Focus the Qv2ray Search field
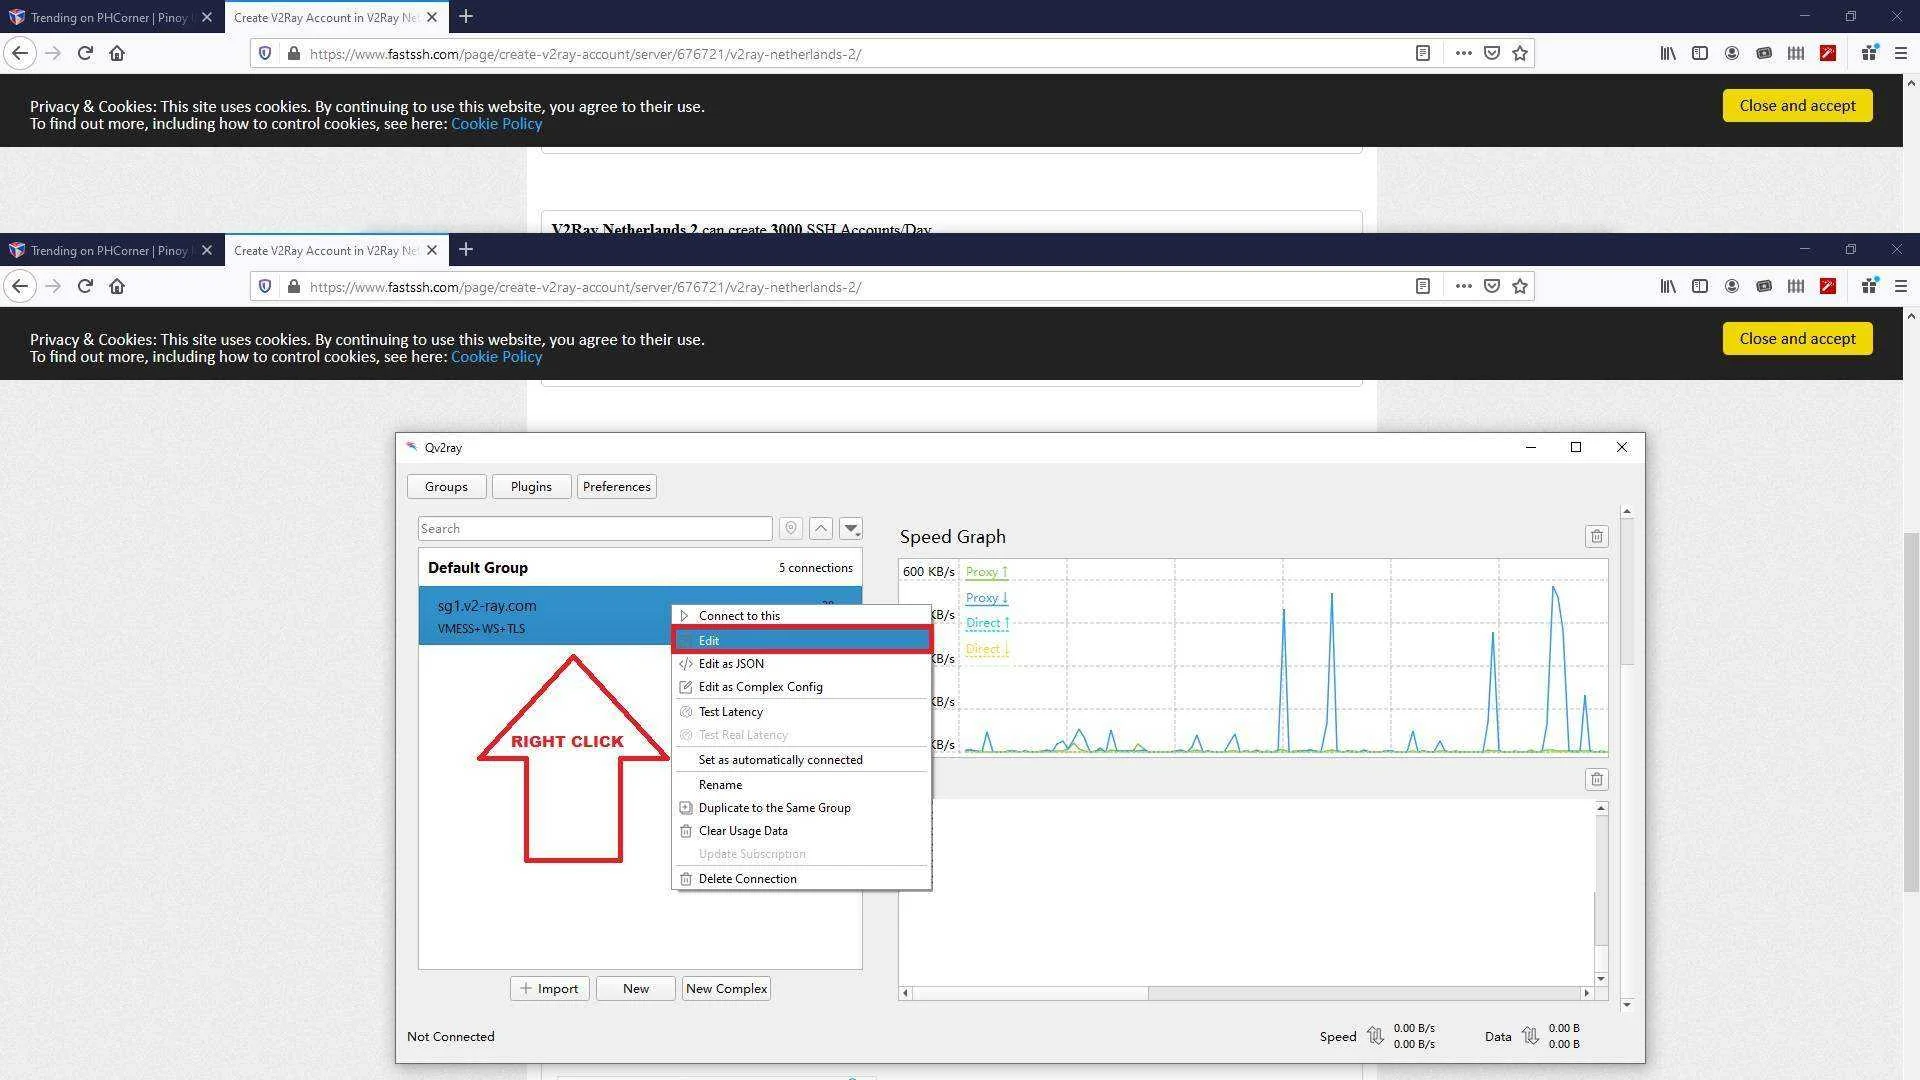The width and height of the screenshot is (1920, 1080). click(x=595, y=529)
